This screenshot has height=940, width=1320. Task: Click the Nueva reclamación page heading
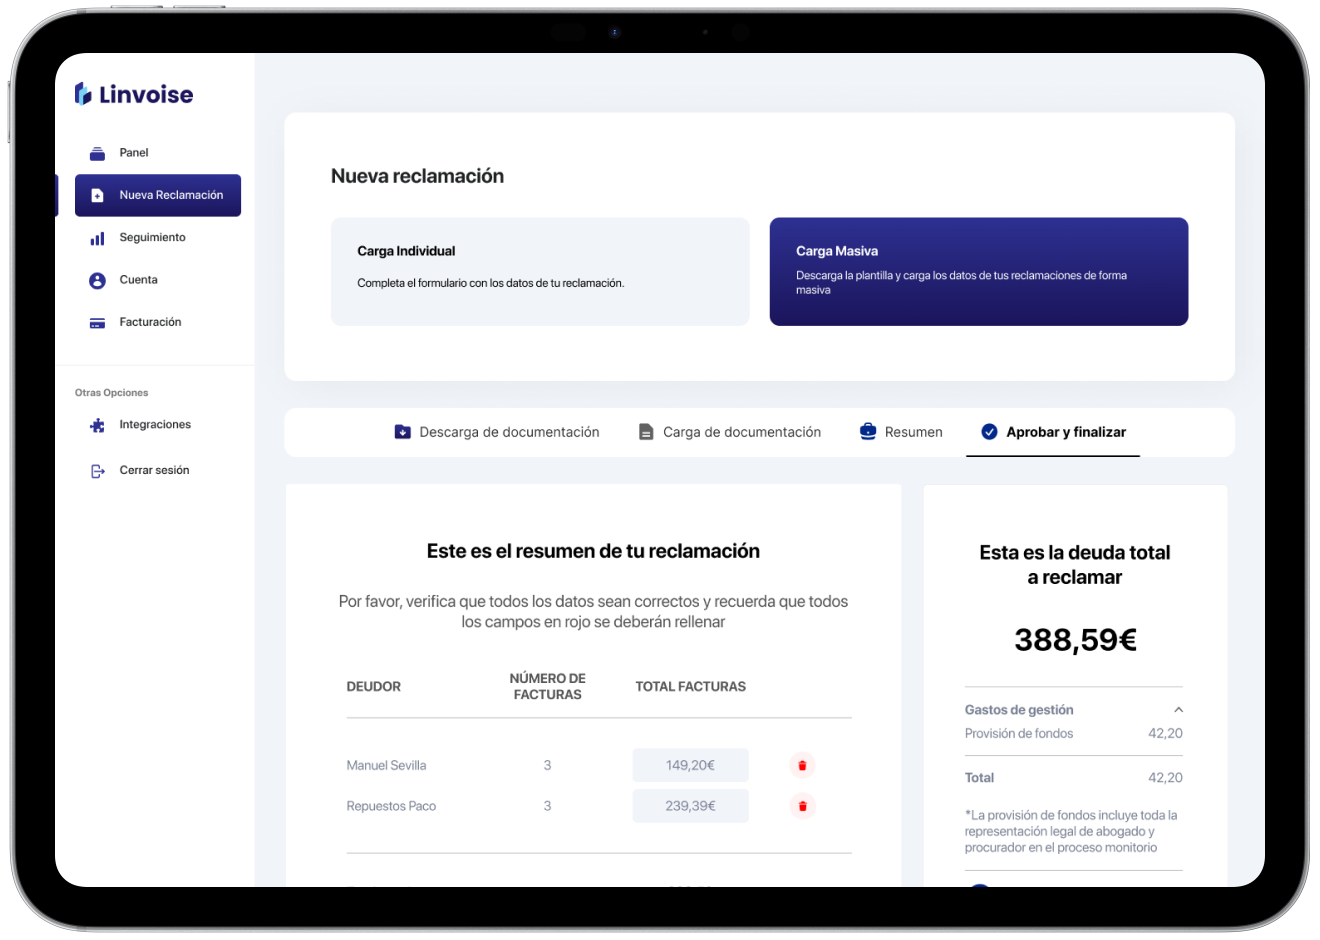[x=417, y=176]
